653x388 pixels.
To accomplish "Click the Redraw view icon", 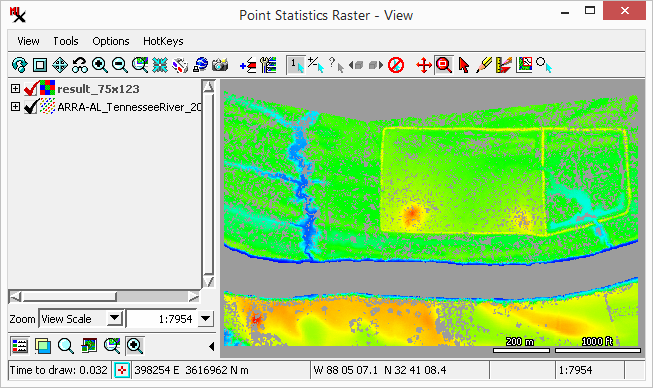I will click(x=19, y=65).
